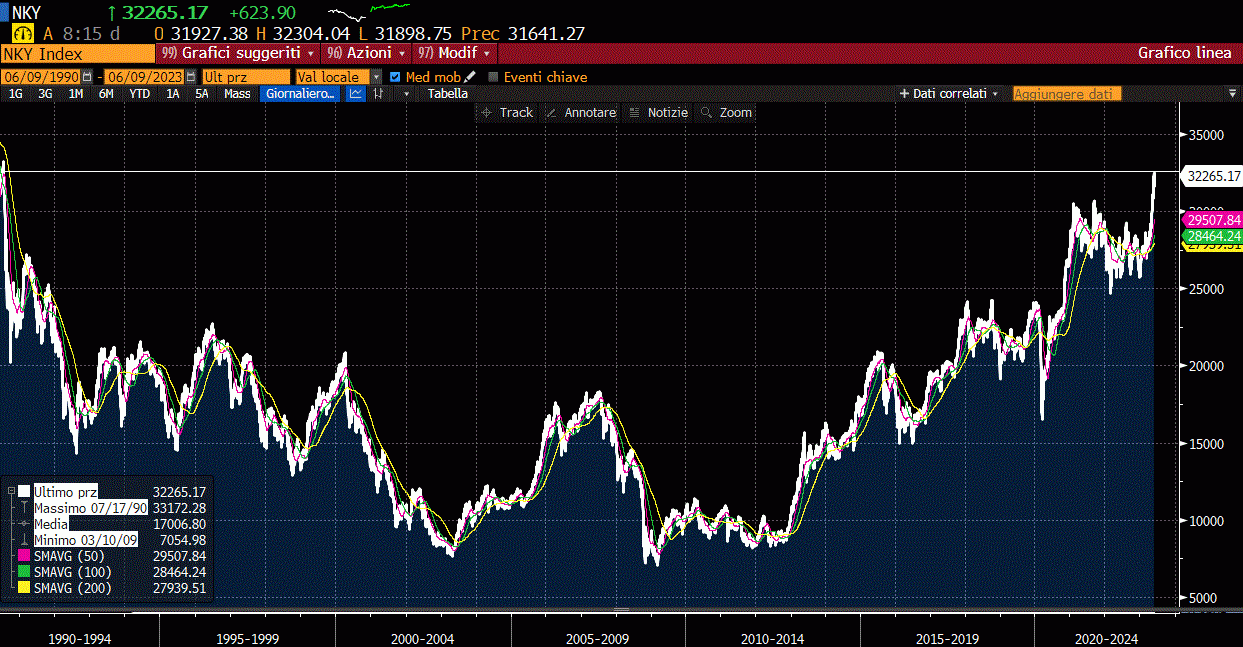Select the 1A time range
Viewport: 1243px width, 647px height.
pos(173,94)
